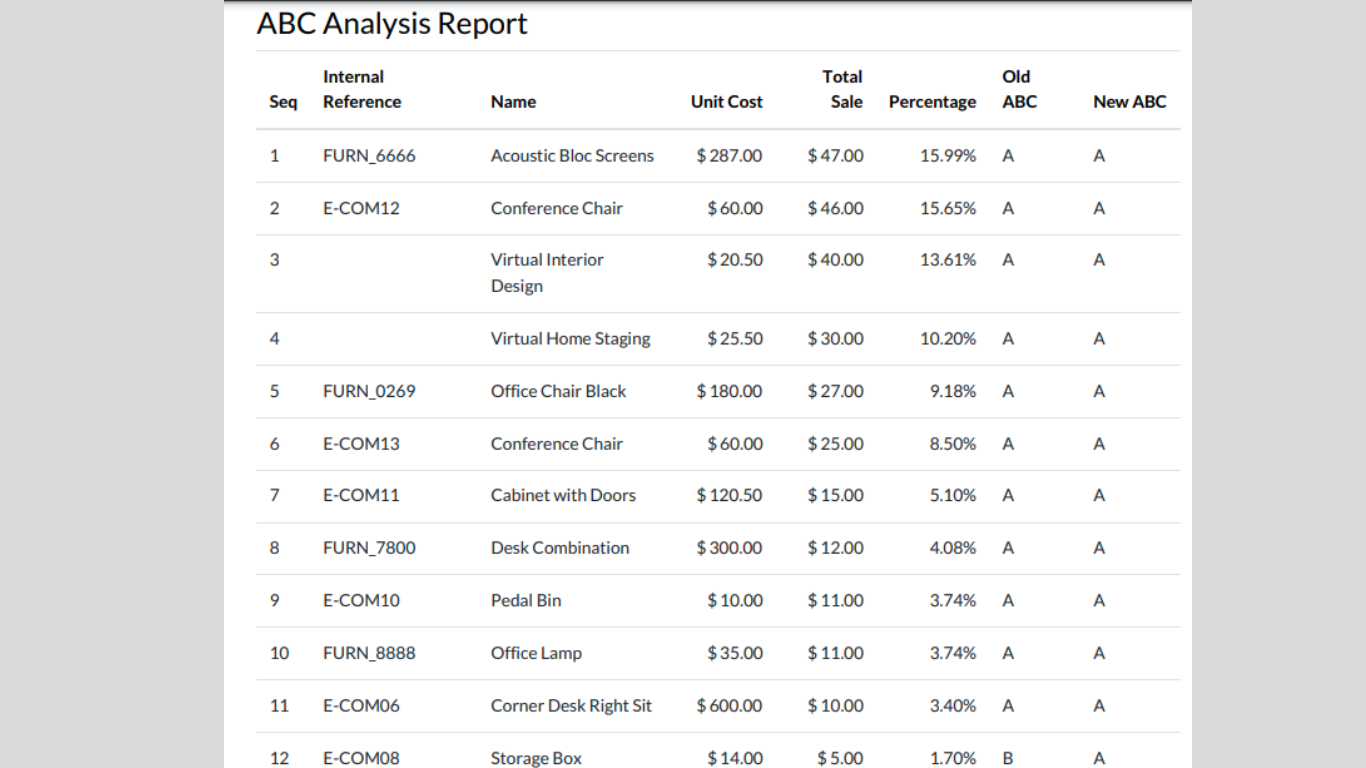This screenshot has height=768, width=1366.
Task: Click the Total Sale column header
Action: pos(842,89)
